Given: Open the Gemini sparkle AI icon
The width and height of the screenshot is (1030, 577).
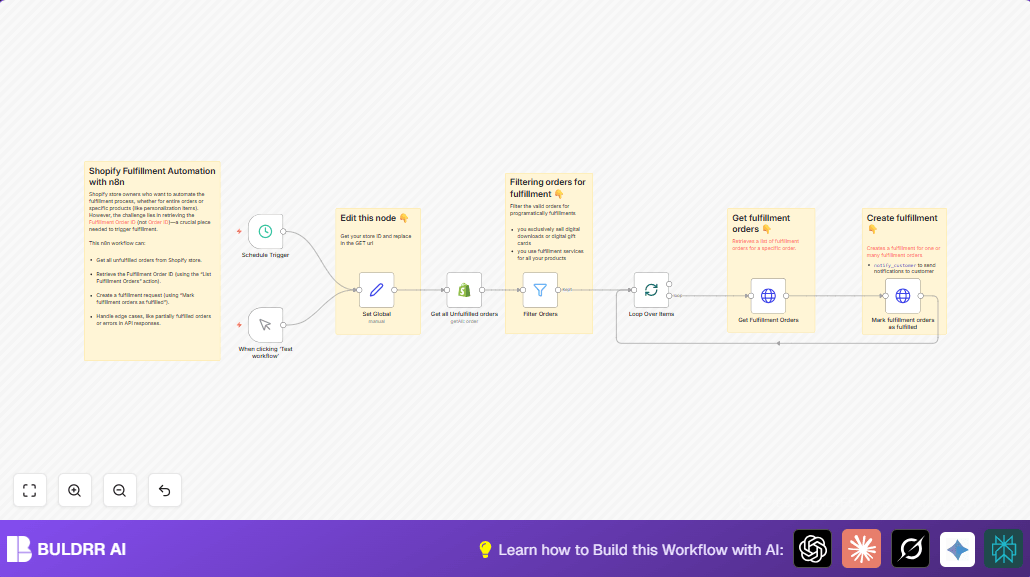Looking at the screenshot, I should pyautogui.click(x=957, y=549).
